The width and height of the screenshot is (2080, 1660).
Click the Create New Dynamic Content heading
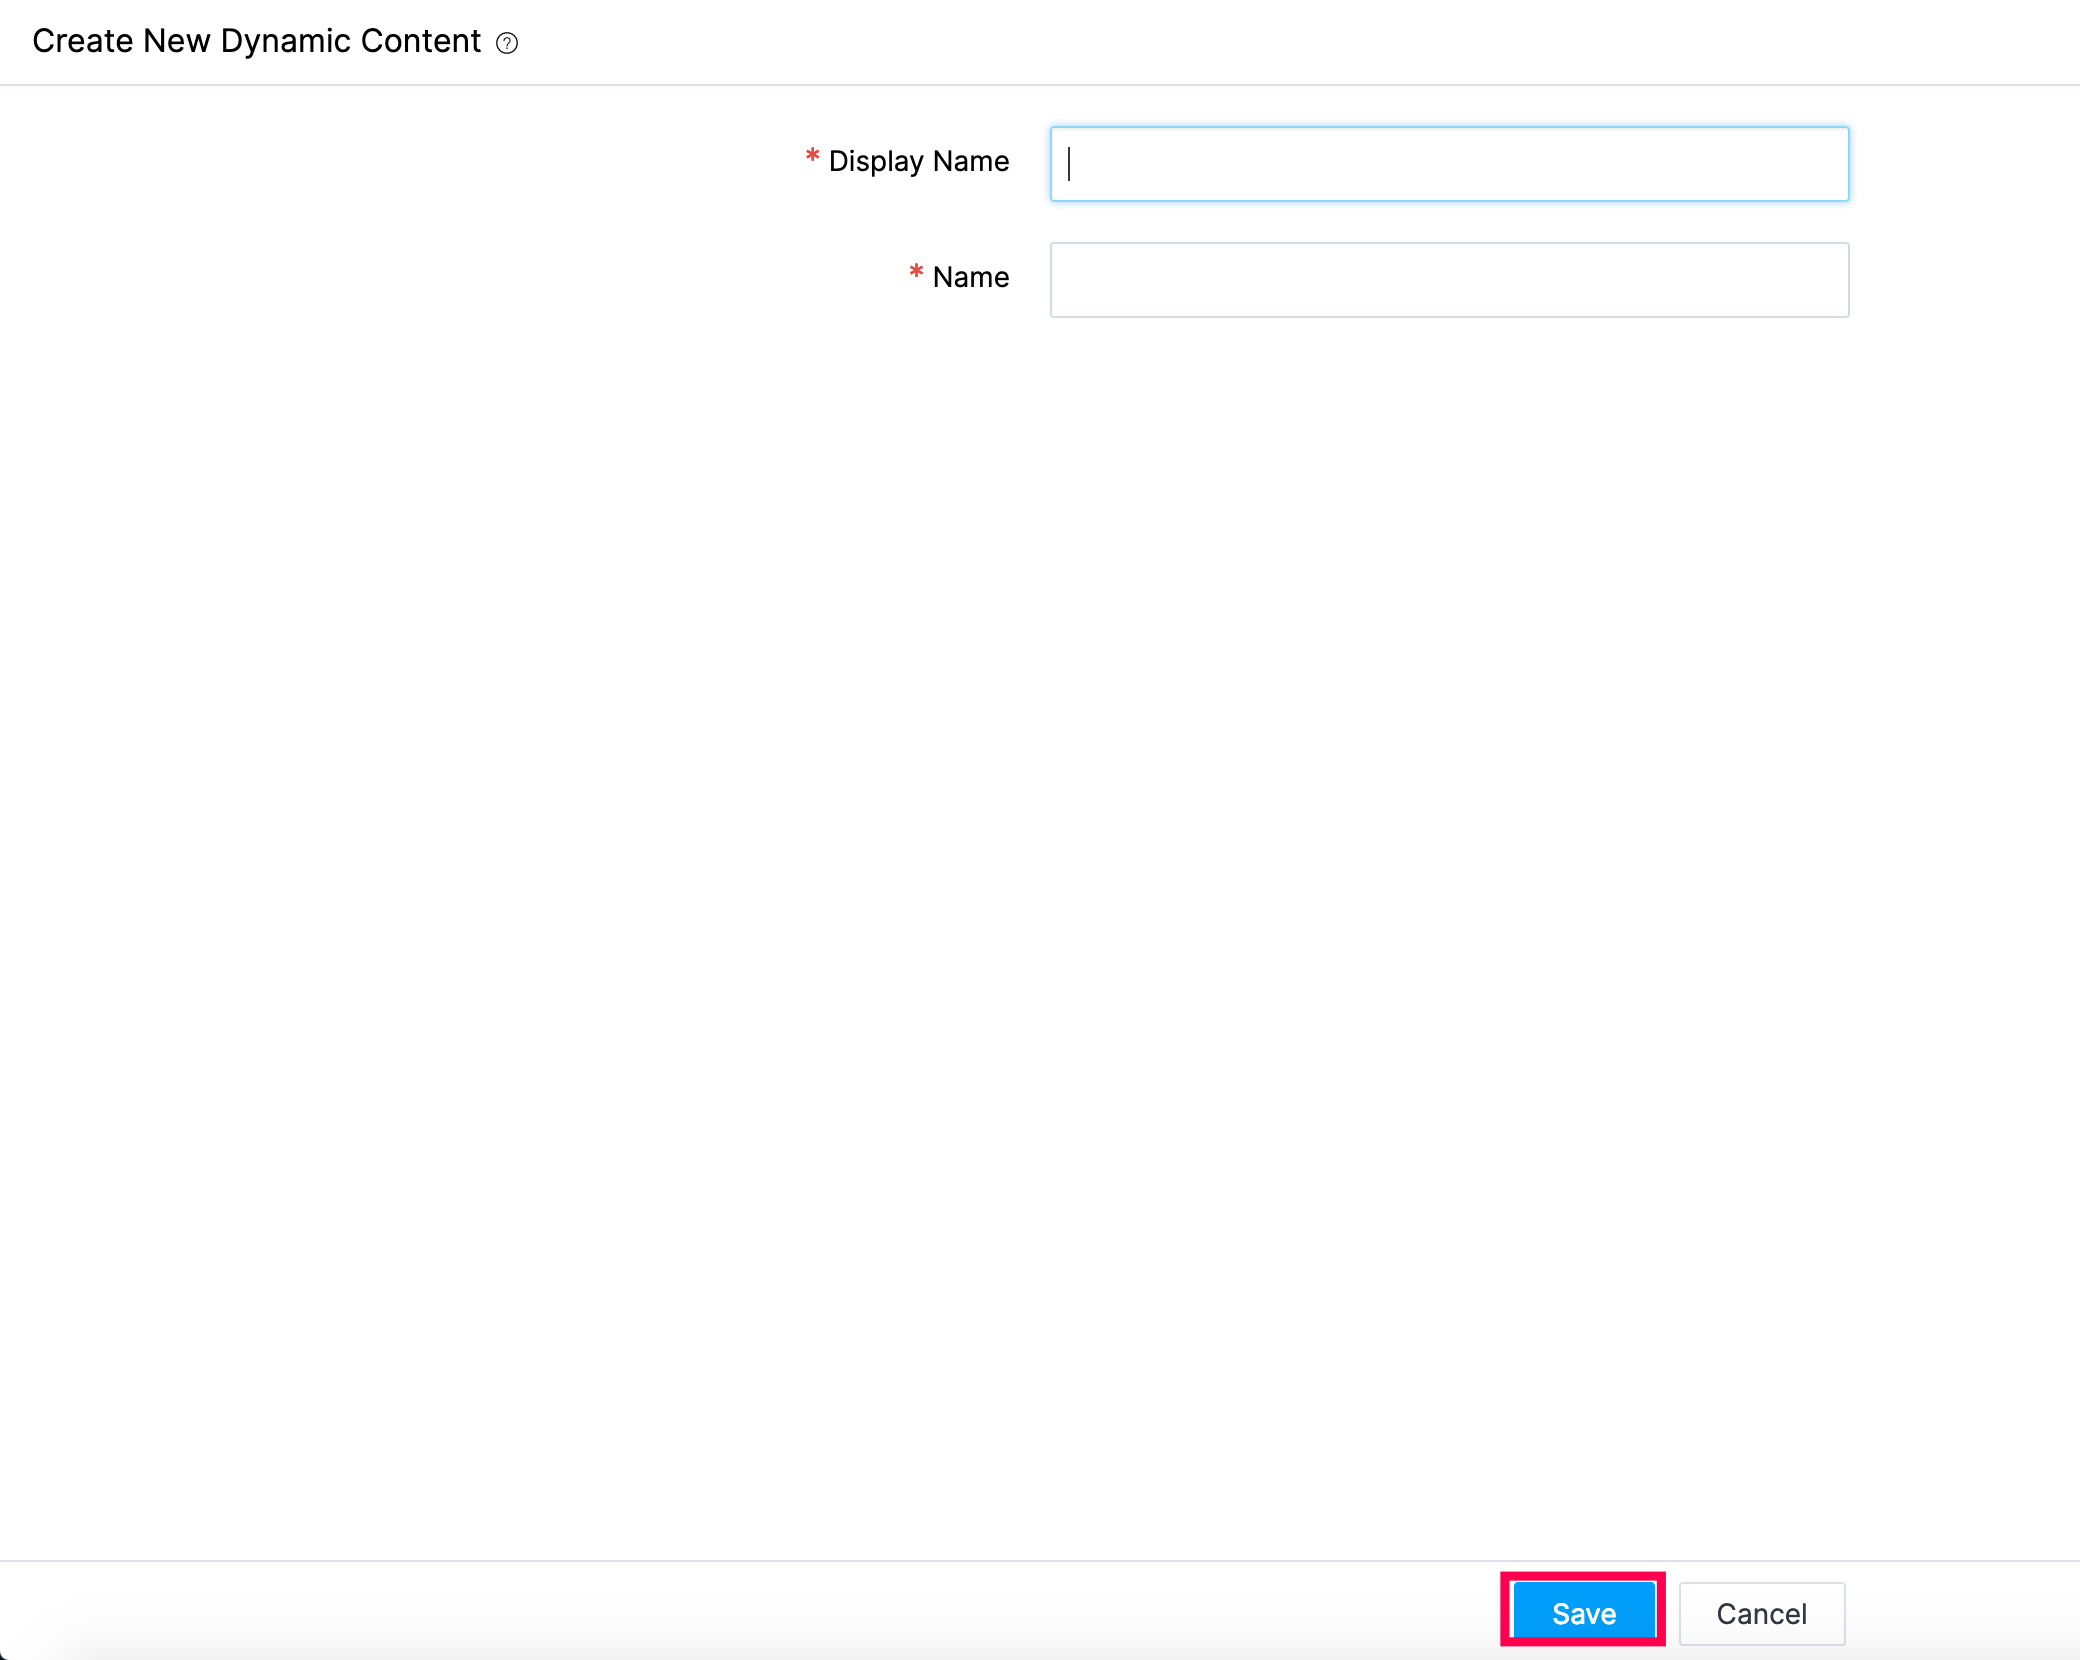click(x=257, y=41)
